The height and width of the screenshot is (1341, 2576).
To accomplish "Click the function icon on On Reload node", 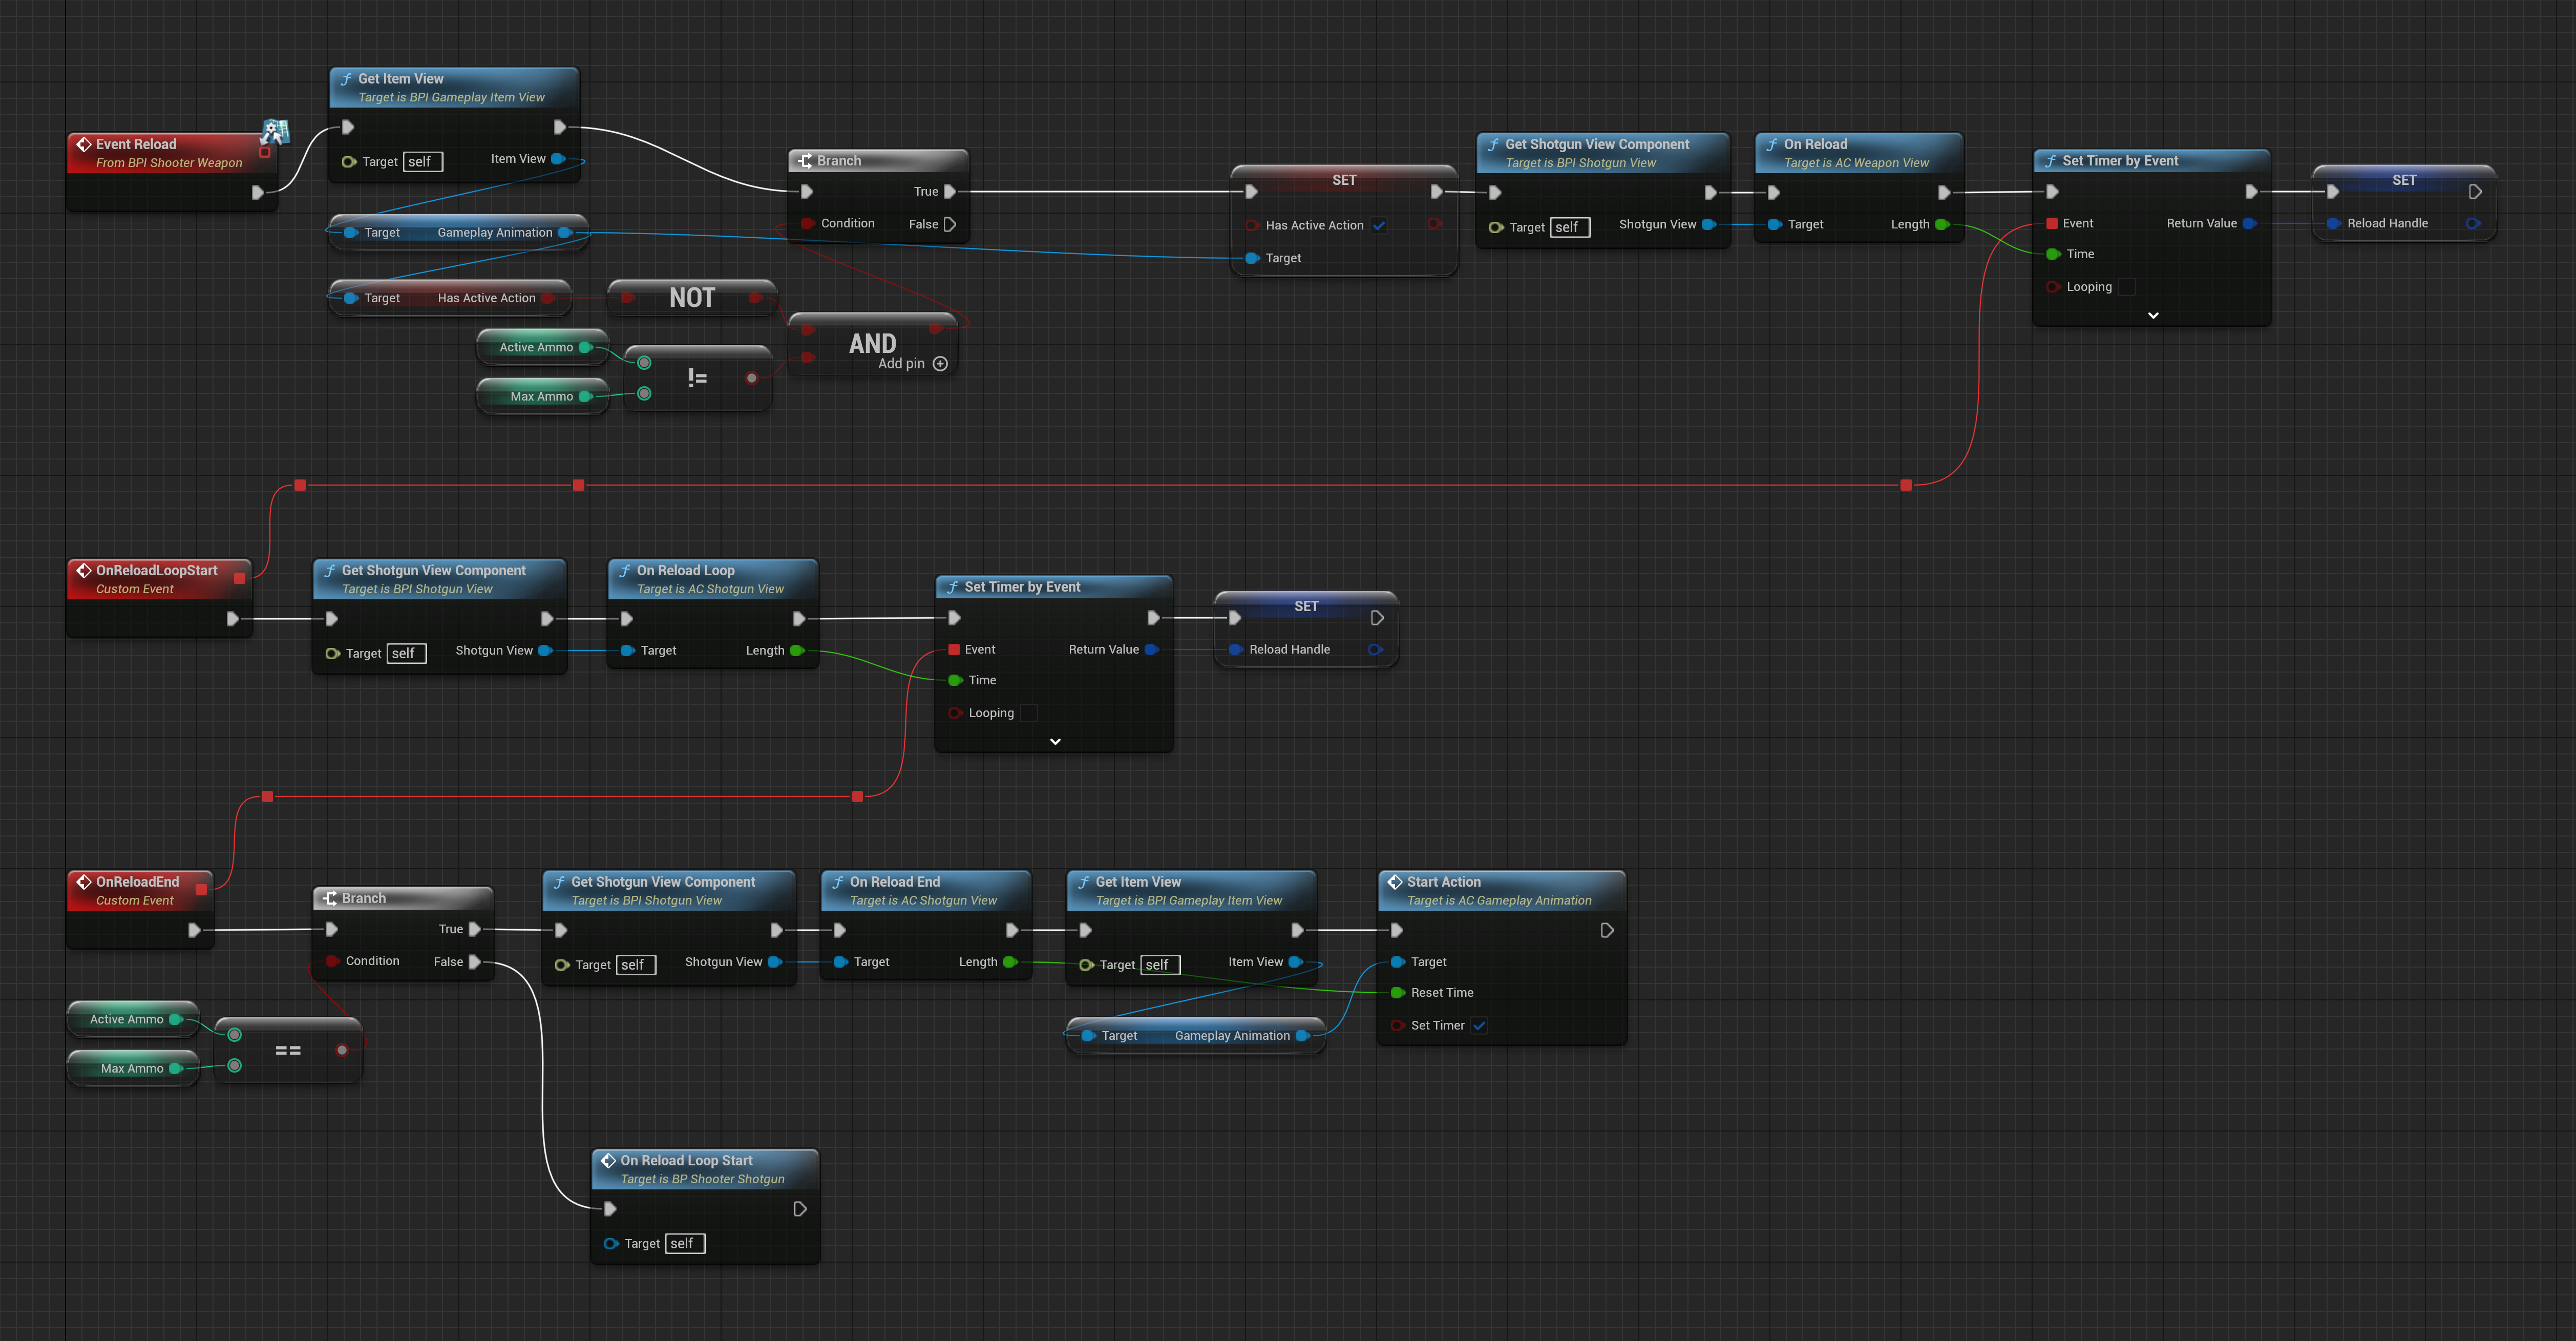I will tap(1771, 144).
